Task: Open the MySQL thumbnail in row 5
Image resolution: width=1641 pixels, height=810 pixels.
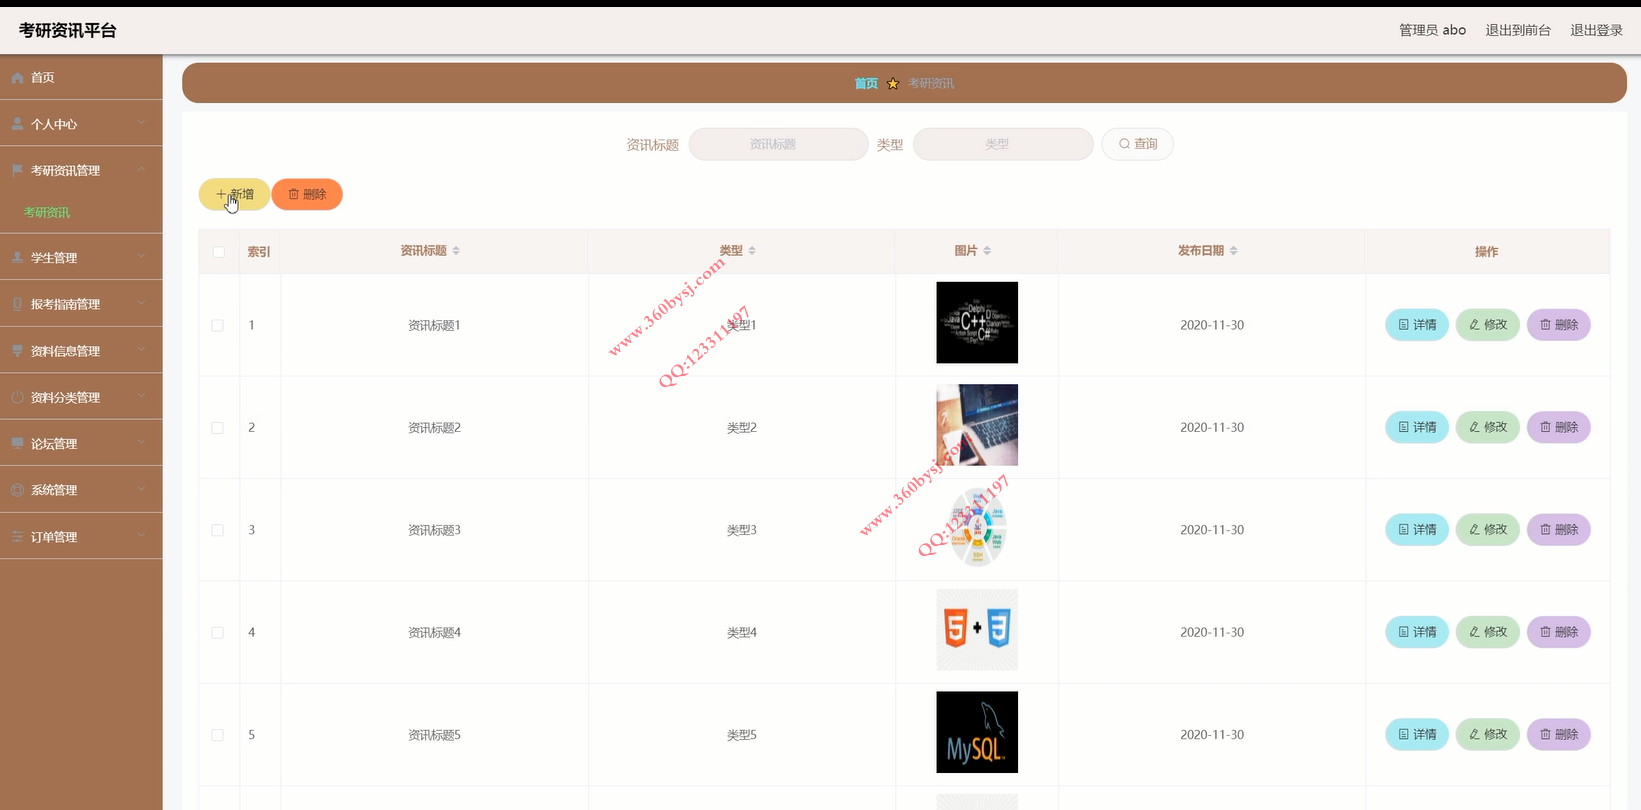Action: (977, 732)
